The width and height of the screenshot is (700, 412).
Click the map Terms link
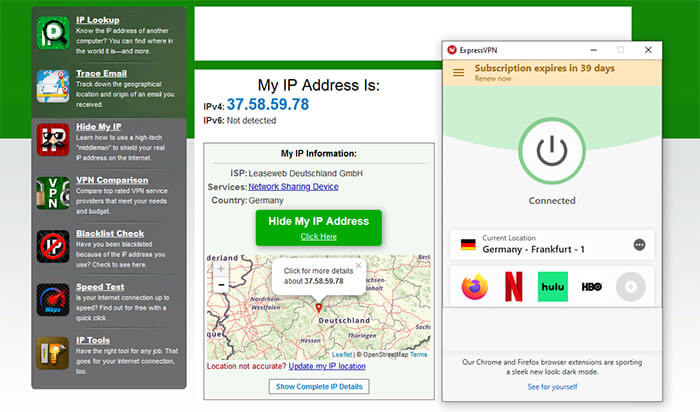point(418,354)
